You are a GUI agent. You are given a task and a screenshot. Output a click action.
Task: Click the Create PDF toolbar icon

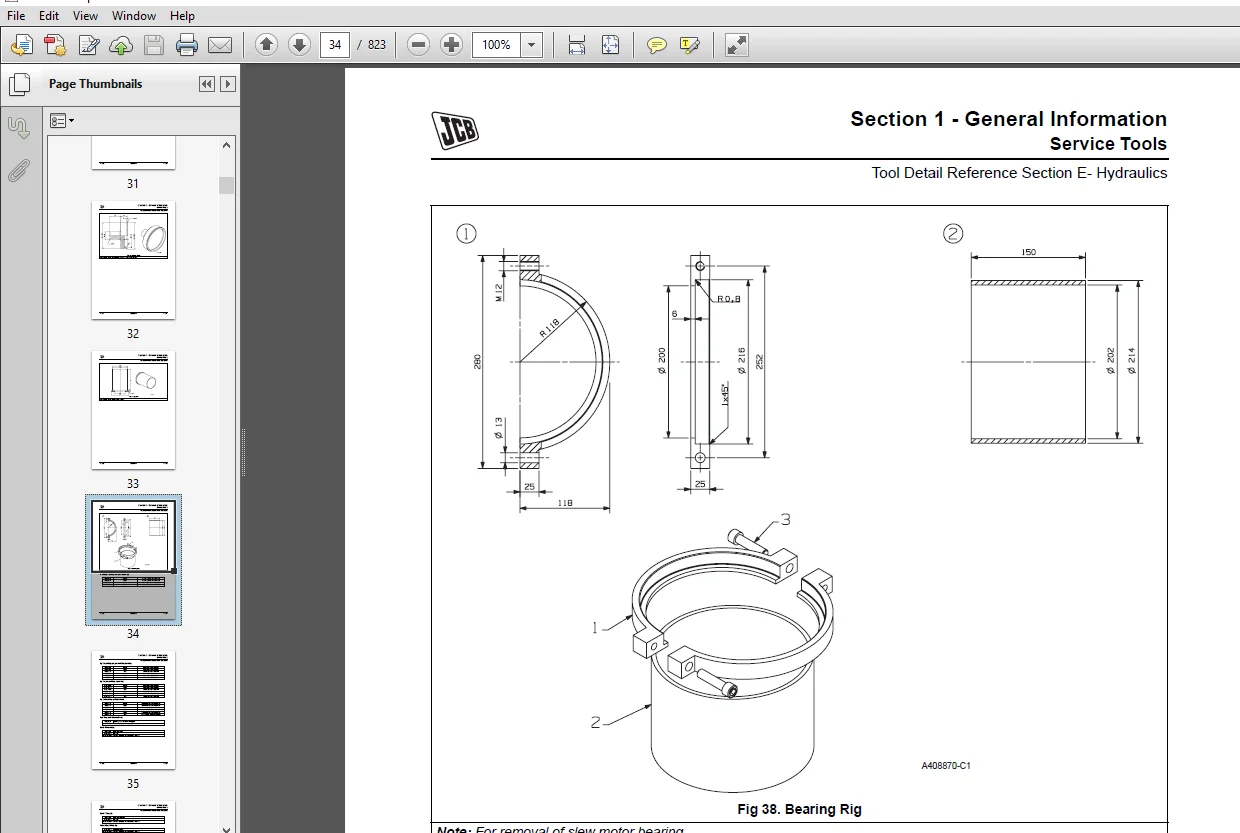(x=54, y=45)
